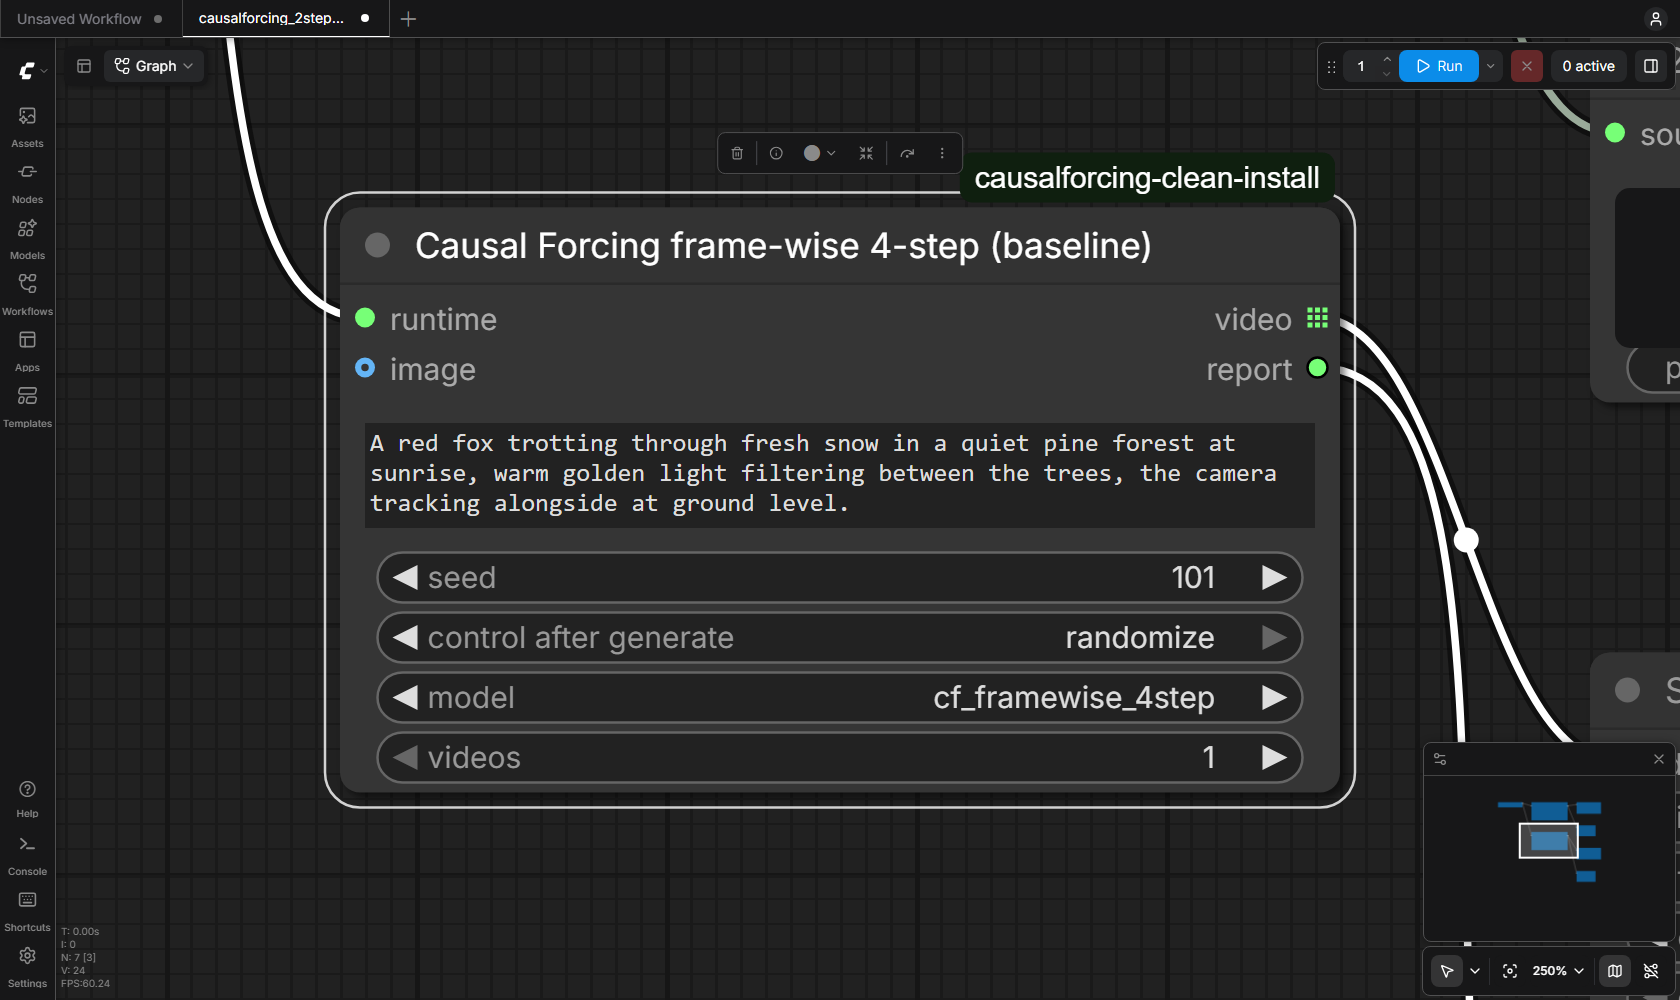Open the Apps sidebar panel
The width and height of the screenshot is (1680, 1000).
pos(27,350)
